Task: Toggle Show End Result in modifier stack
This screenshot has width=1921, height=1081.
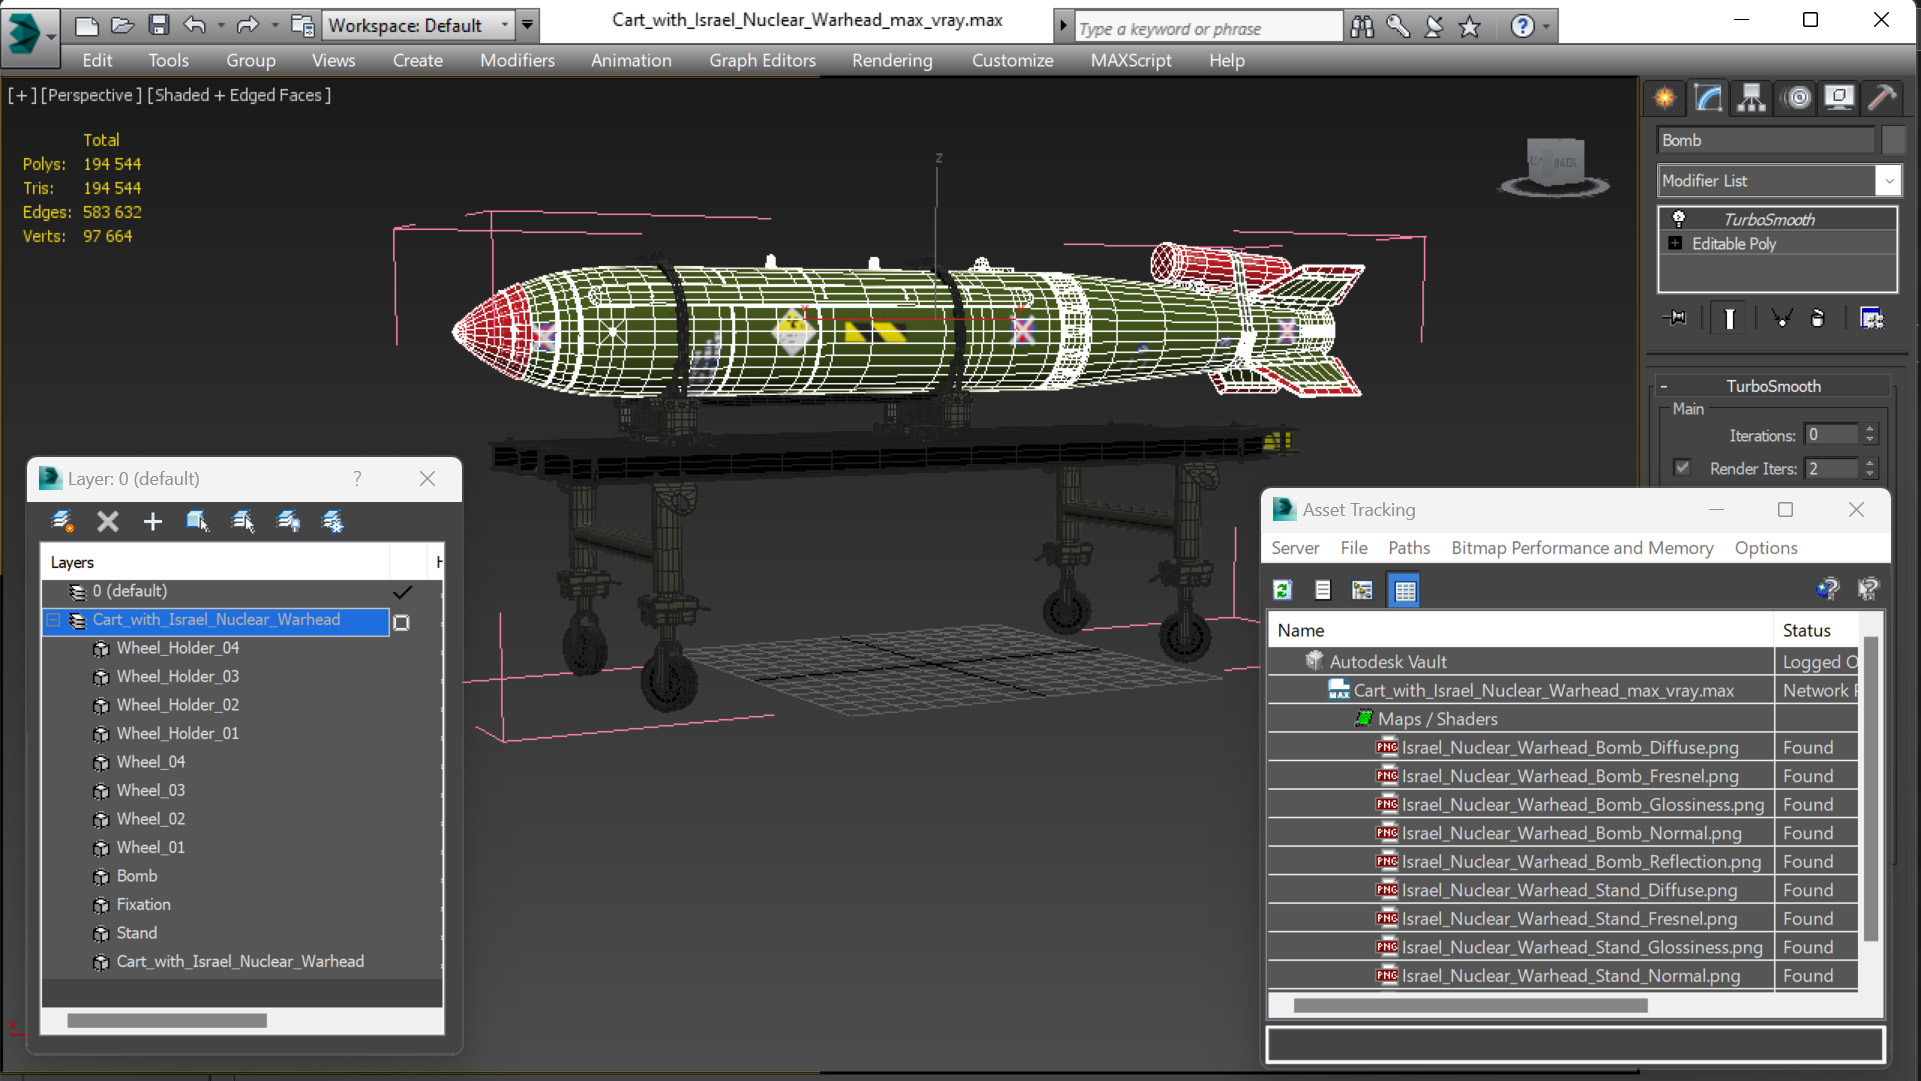Action: [x=1729, y=318]
